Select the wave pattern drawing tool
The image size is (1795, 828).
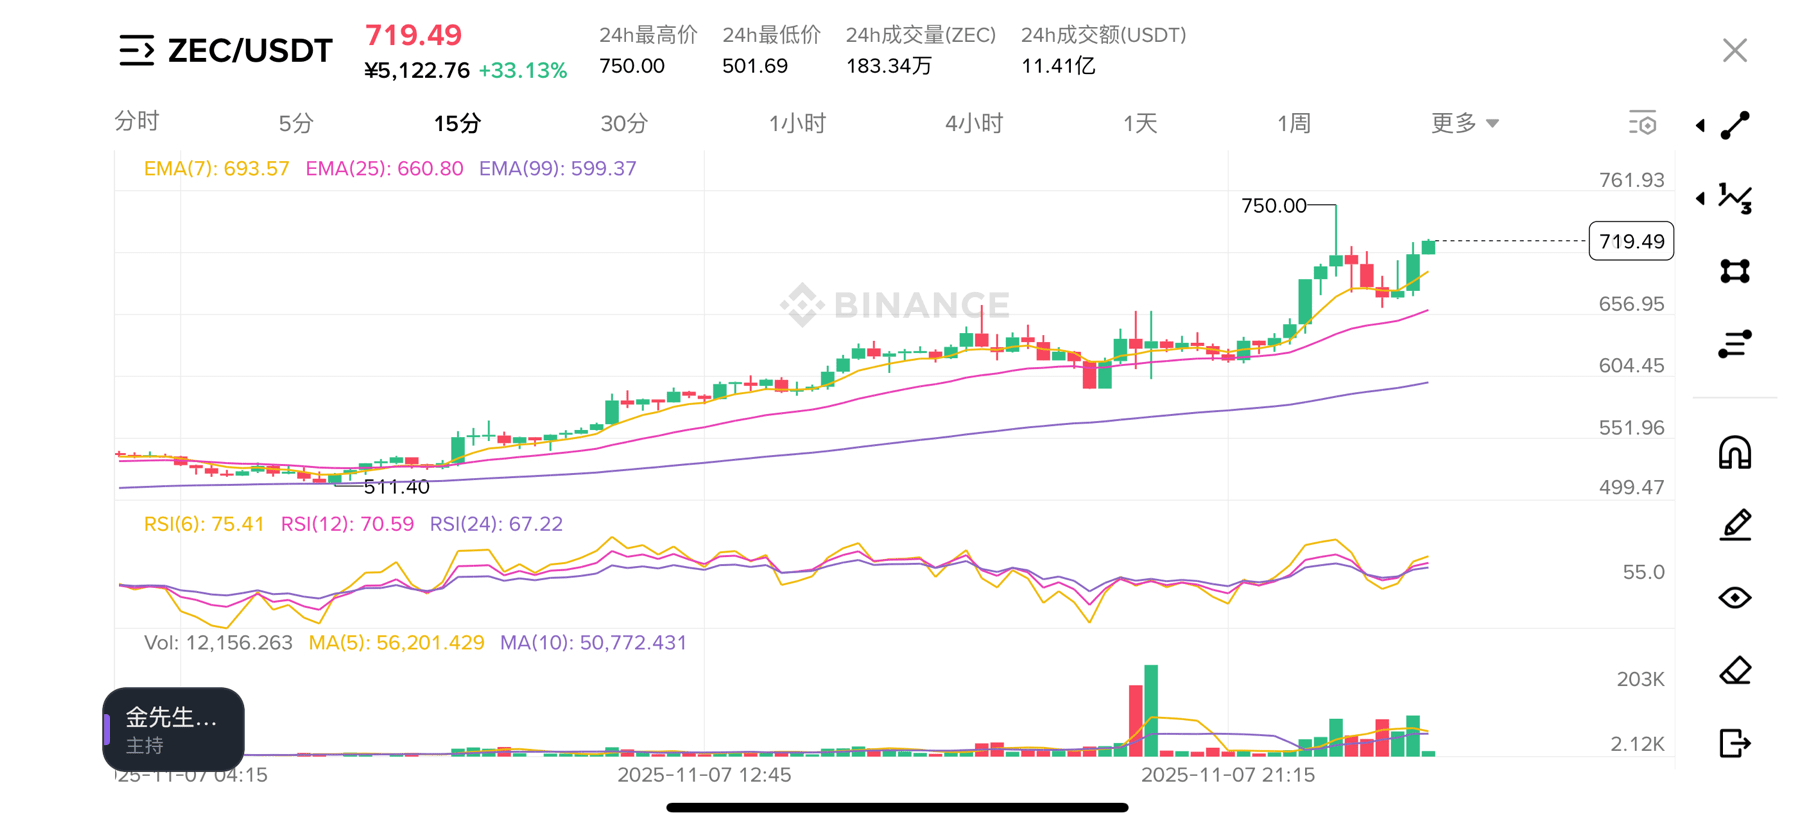(1735, 198)
